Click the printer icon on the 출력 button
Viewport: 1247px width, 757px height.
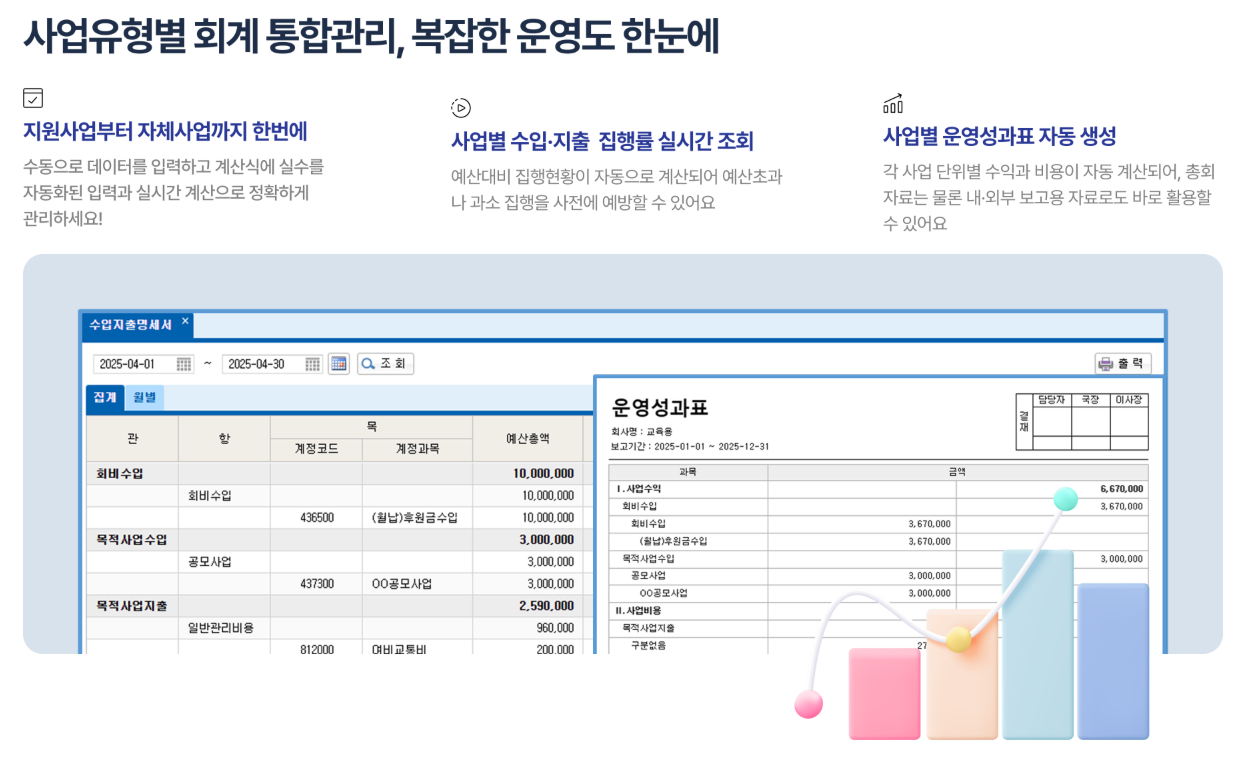coord(1106,363)
